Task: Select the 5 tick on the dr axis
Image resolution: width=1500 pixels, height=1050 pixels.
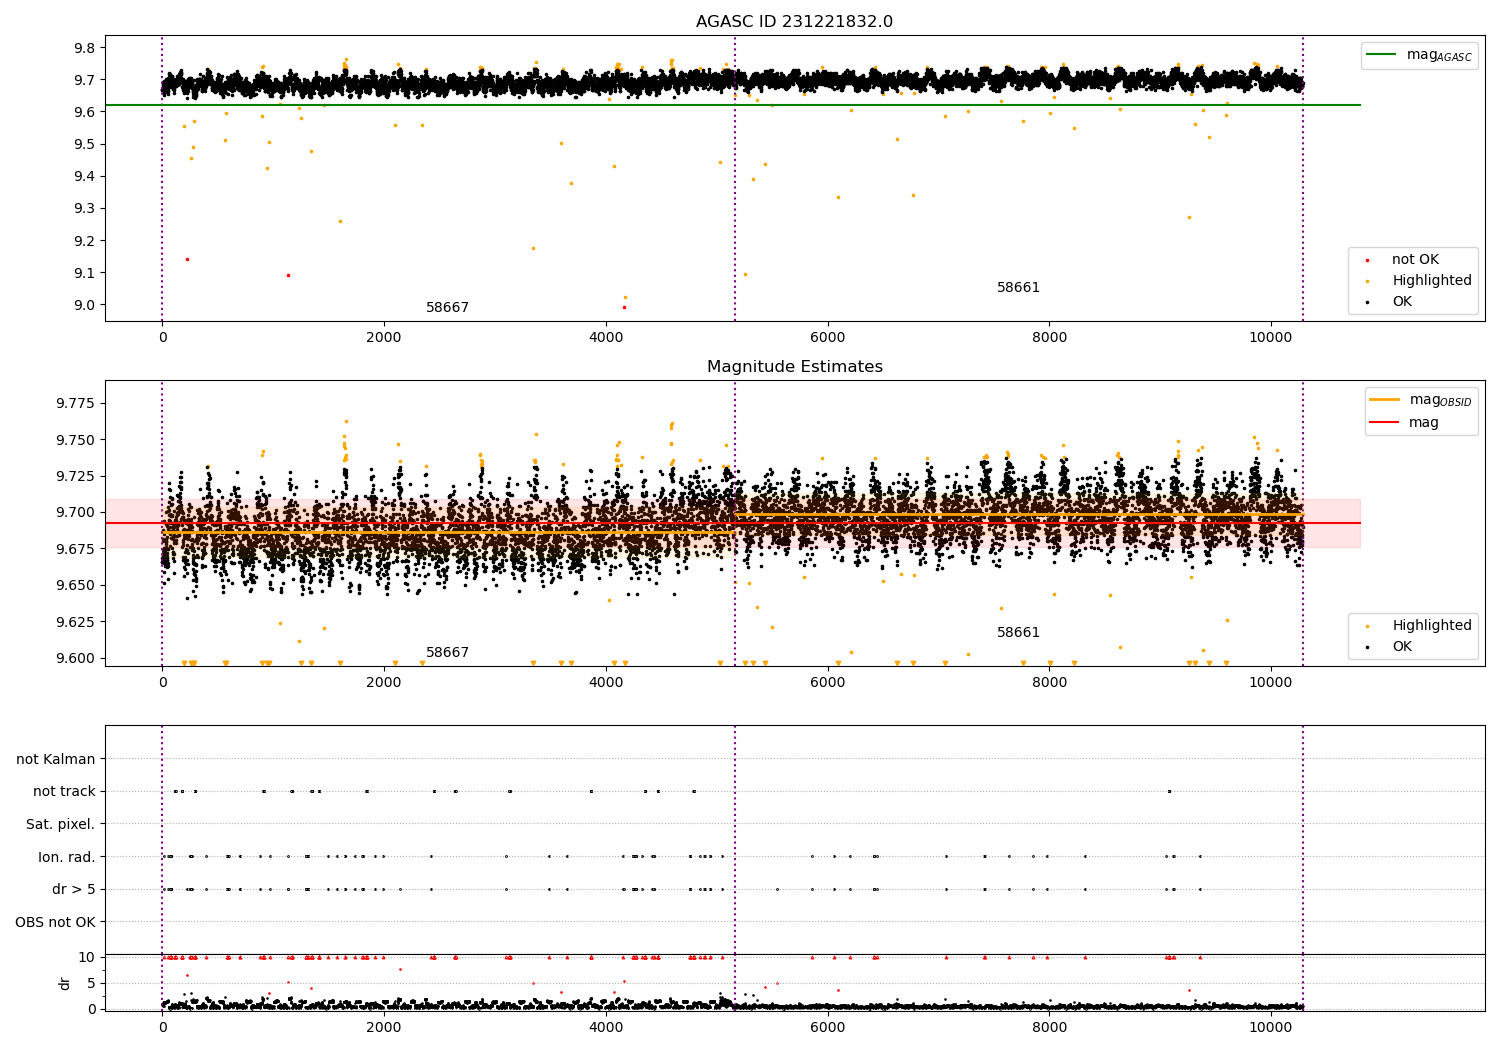Action: (x=92, y=983)
